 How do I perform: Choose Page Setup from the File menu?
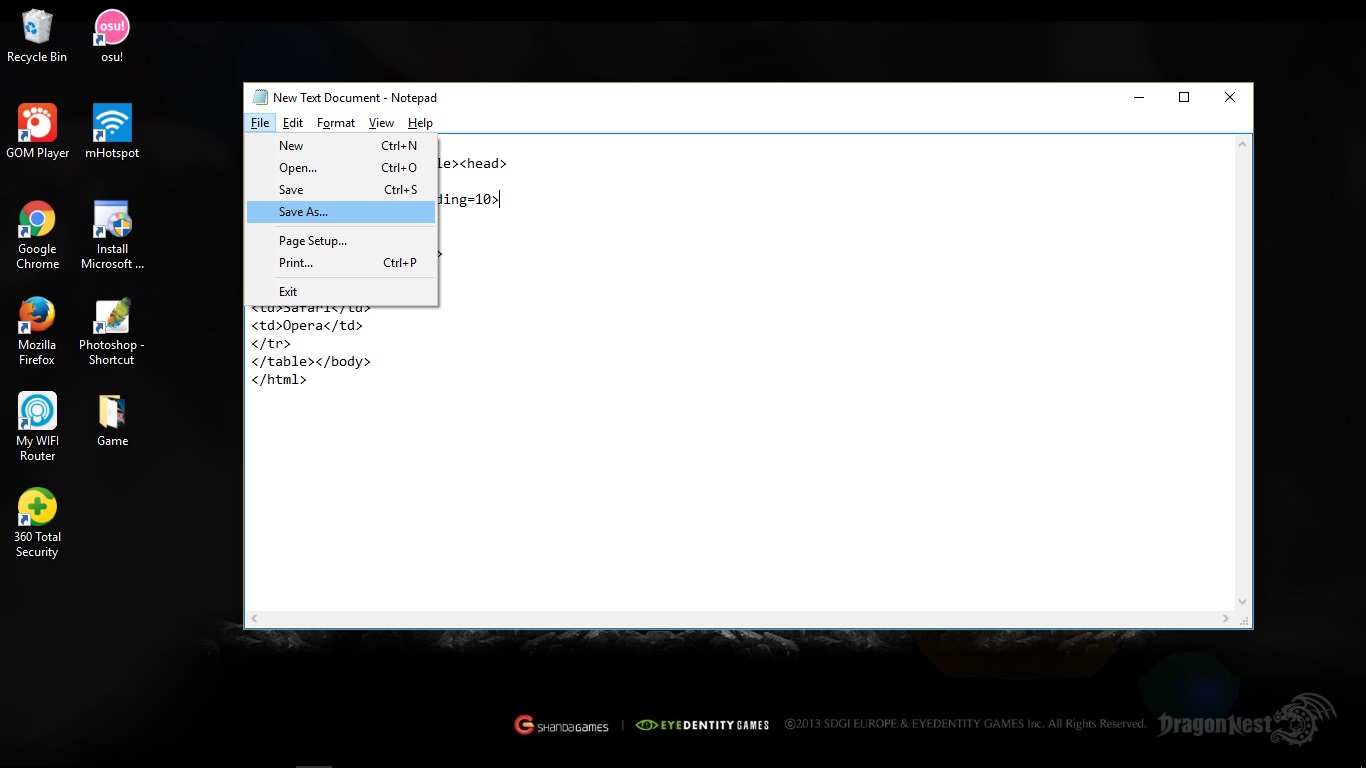click(312, 240)
